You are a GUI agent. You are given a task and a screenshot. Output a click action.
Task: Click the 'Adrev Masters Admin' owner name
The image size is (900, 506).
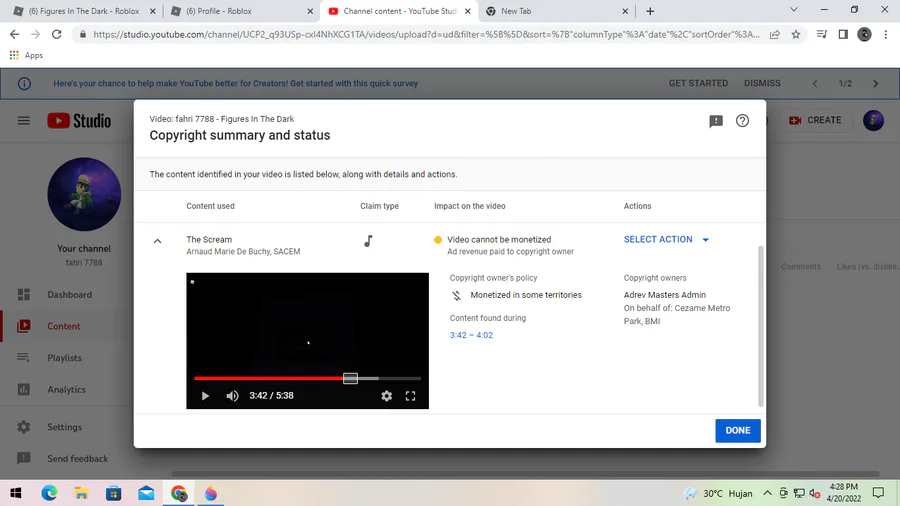[665, 295]
